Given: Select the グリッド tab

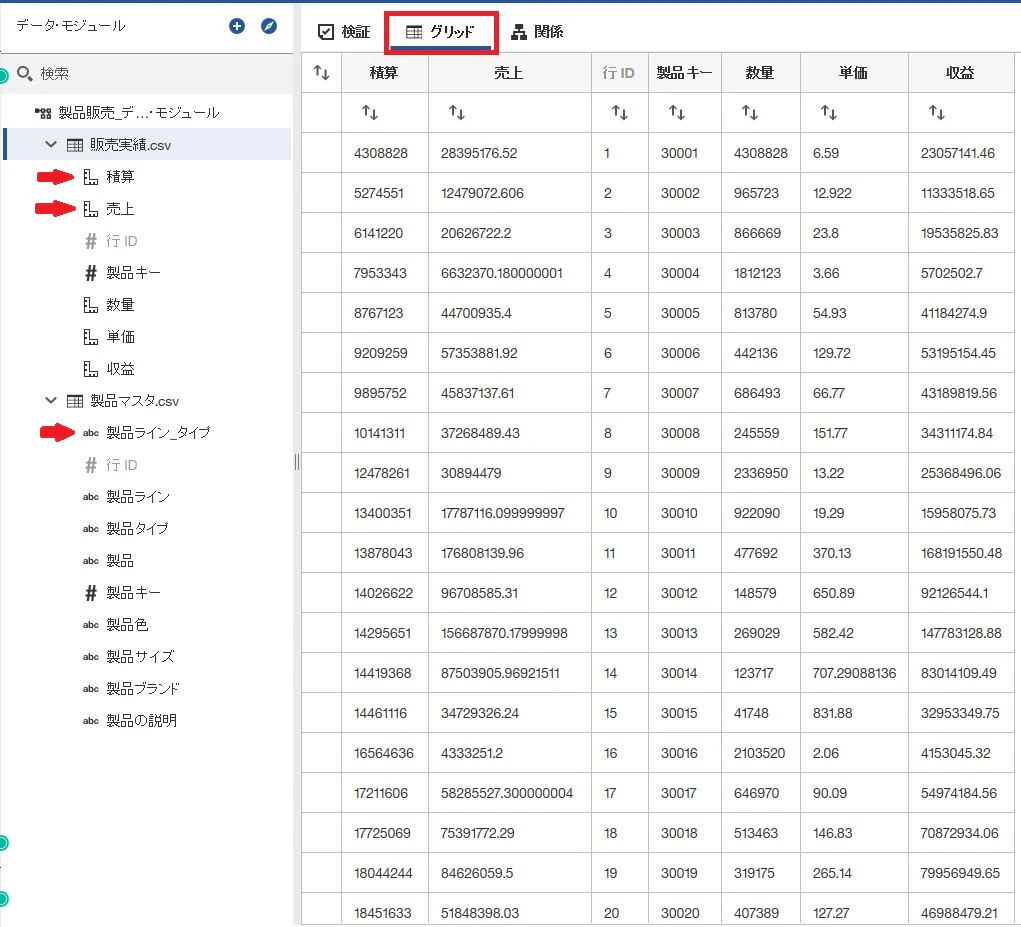Looking at the screenshot, I should tap(440, 32).
